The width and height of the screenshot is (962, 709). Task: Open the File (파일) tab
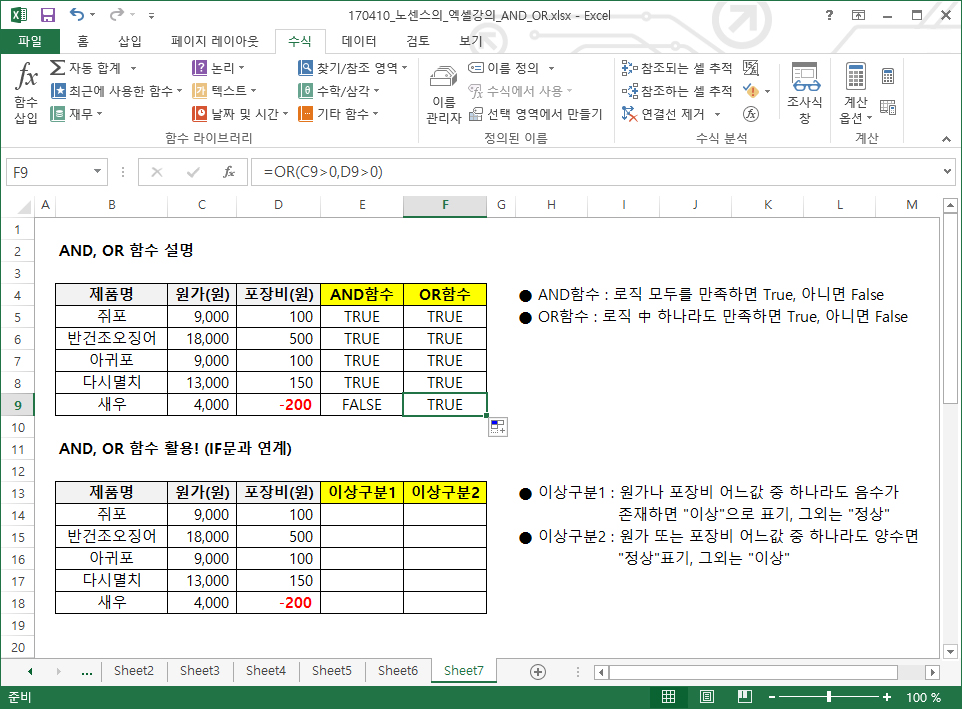[29, 41]
